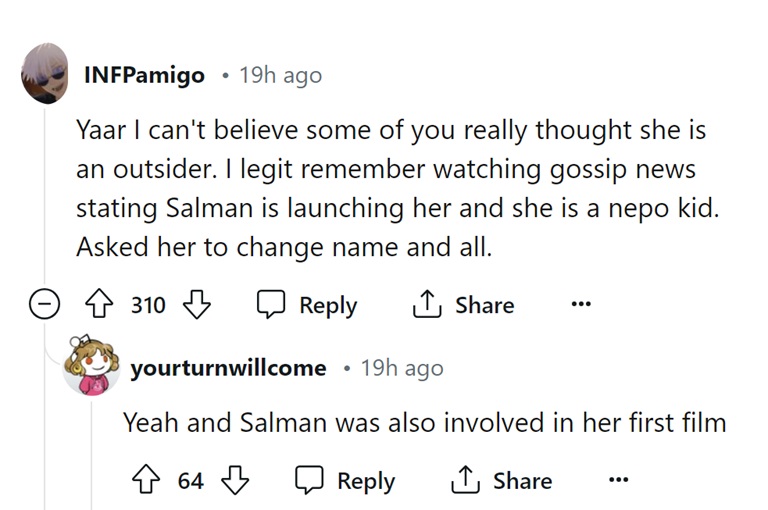Click the Reply label on INFPamigo's comment
This screenshot has height=510, width=768.
click(328, 305)
